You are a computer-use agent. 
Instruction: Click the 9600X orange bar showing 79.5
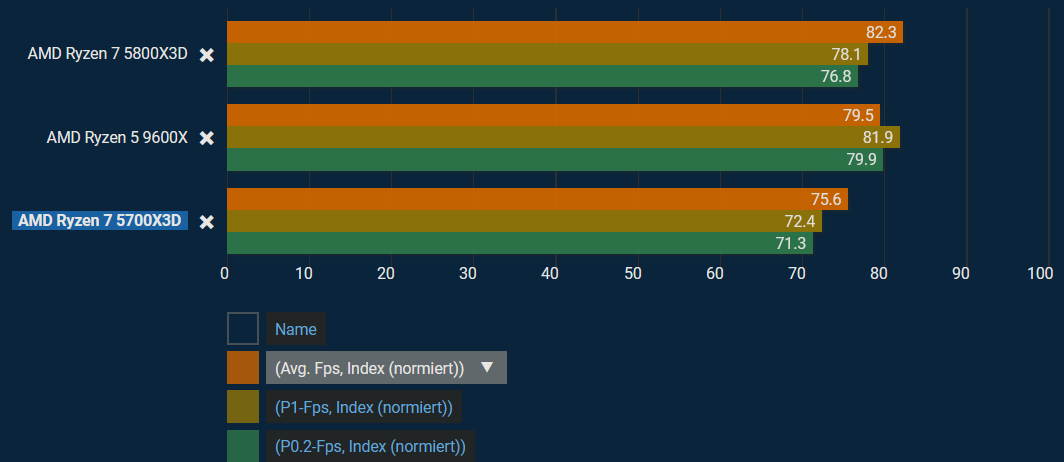pos(553,115)
